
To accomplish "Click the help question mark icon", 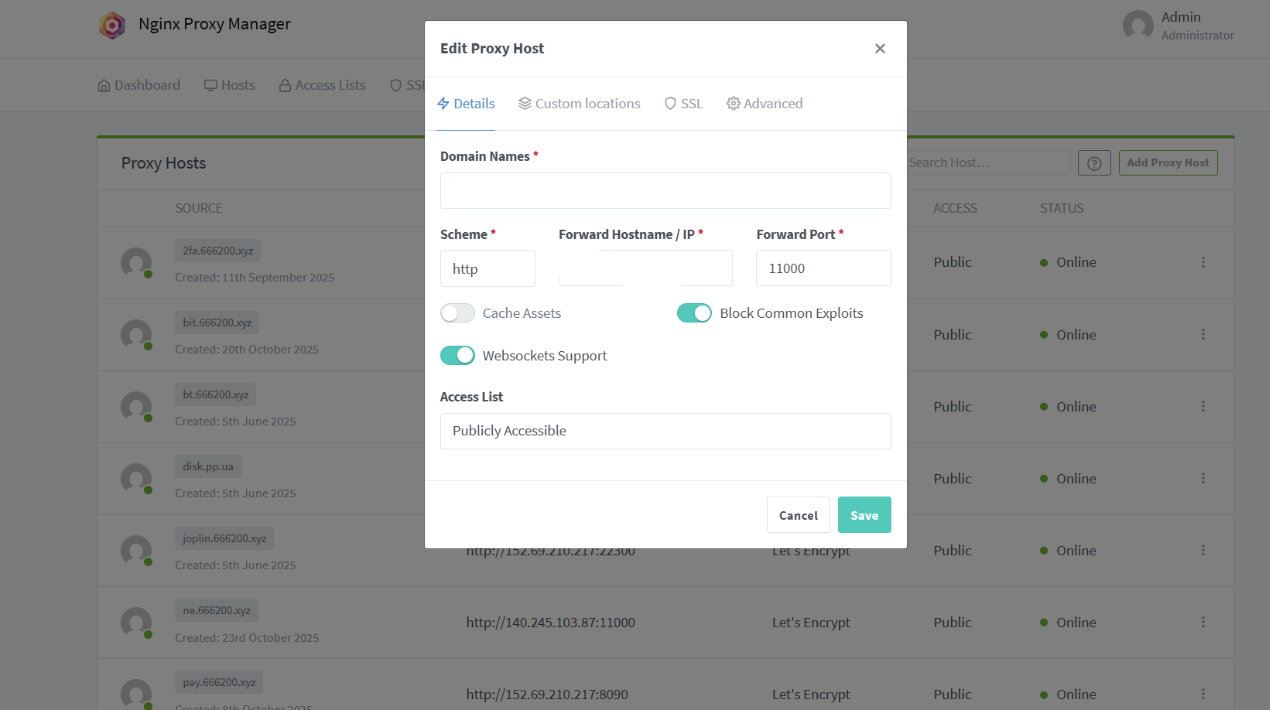I will (1094, 163).
